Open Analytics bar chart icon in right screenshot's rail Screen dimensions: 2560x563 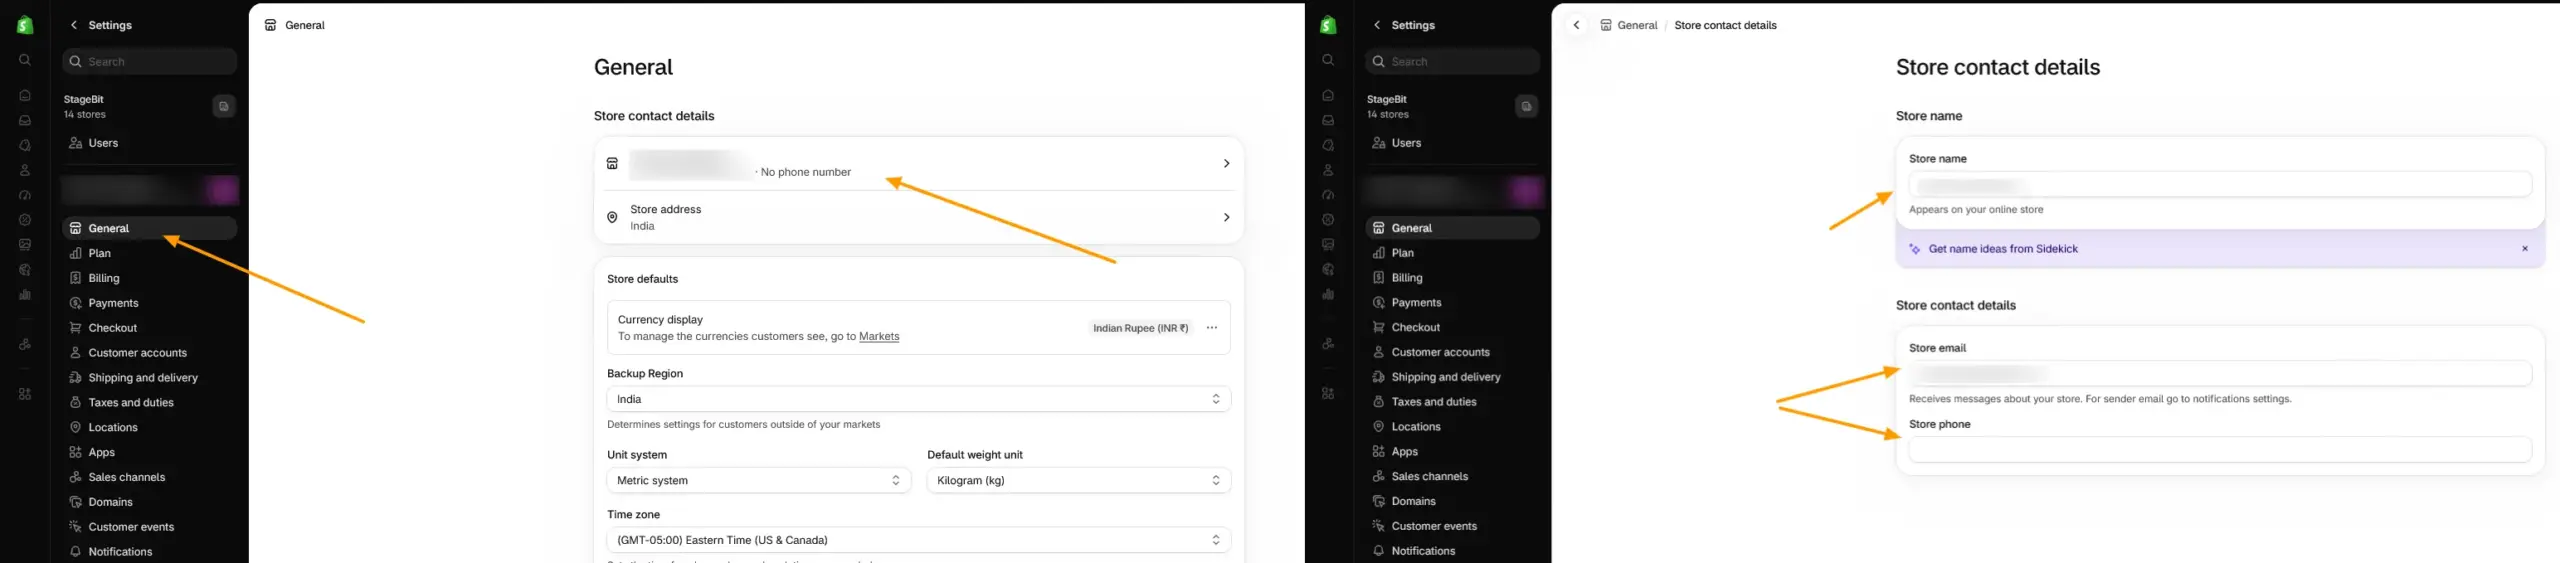tap(1328, 295)
